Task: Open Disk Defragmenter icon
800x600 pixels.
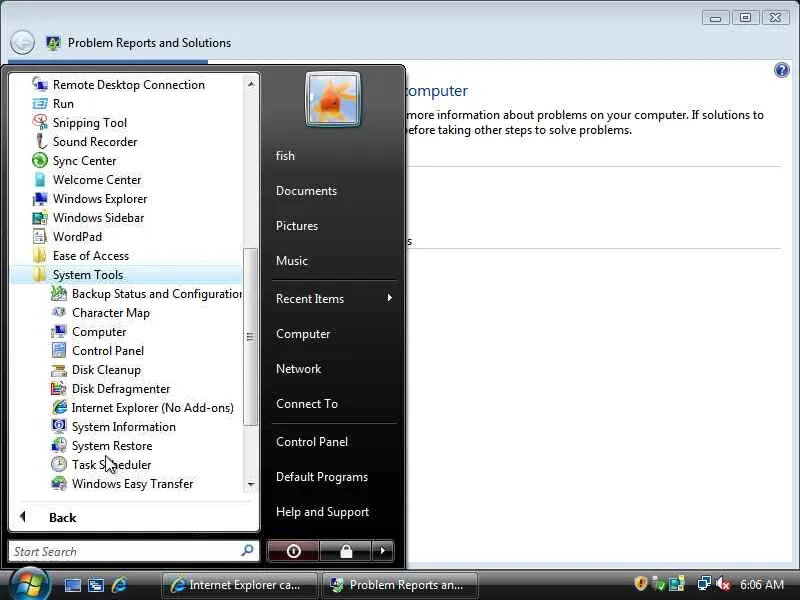Action: point(59,388)
